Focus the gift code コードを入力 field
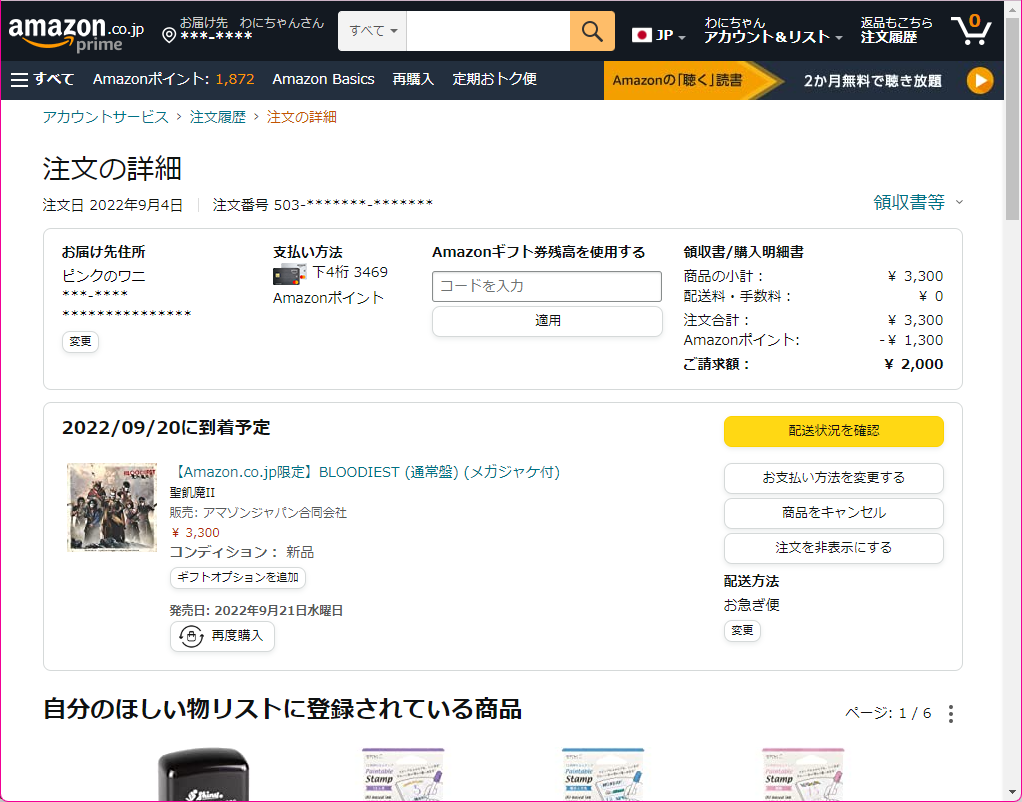This screenshot has height=802, width=1022. pos(547,286)
